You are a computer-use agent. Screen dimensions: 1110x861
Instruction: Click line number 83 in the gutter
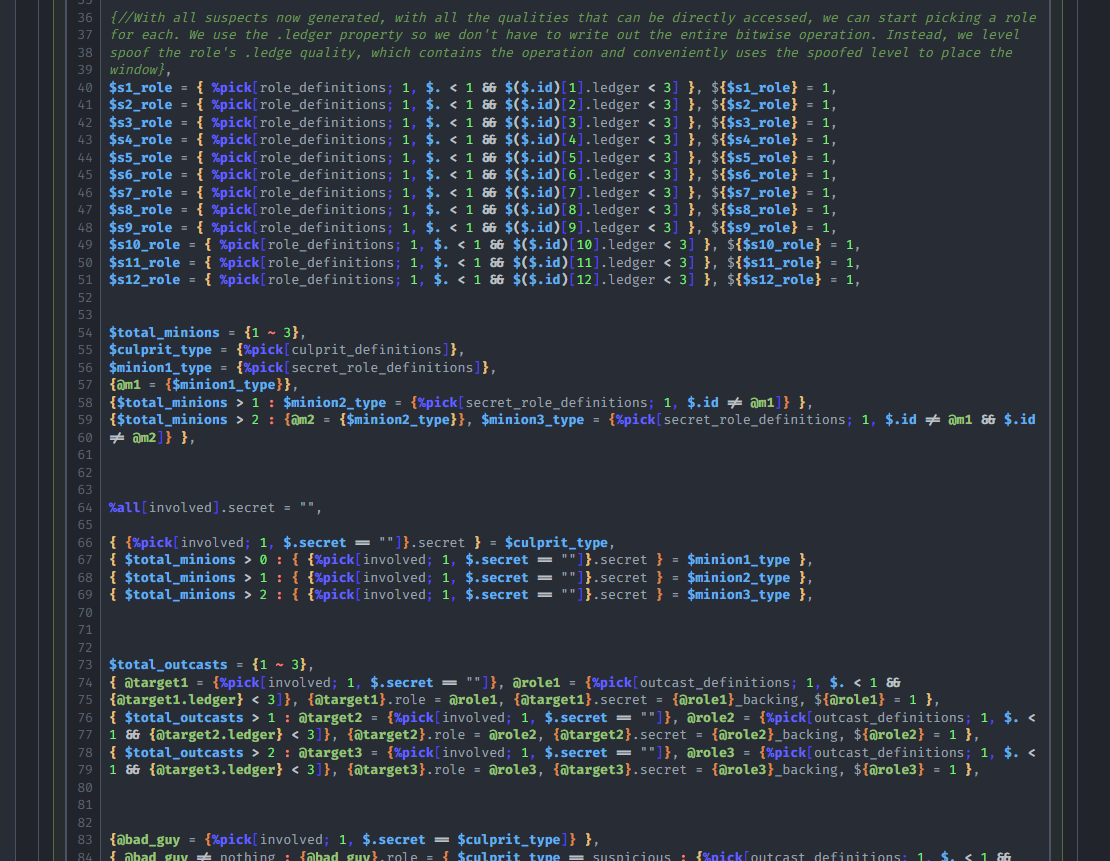point(84,840)
